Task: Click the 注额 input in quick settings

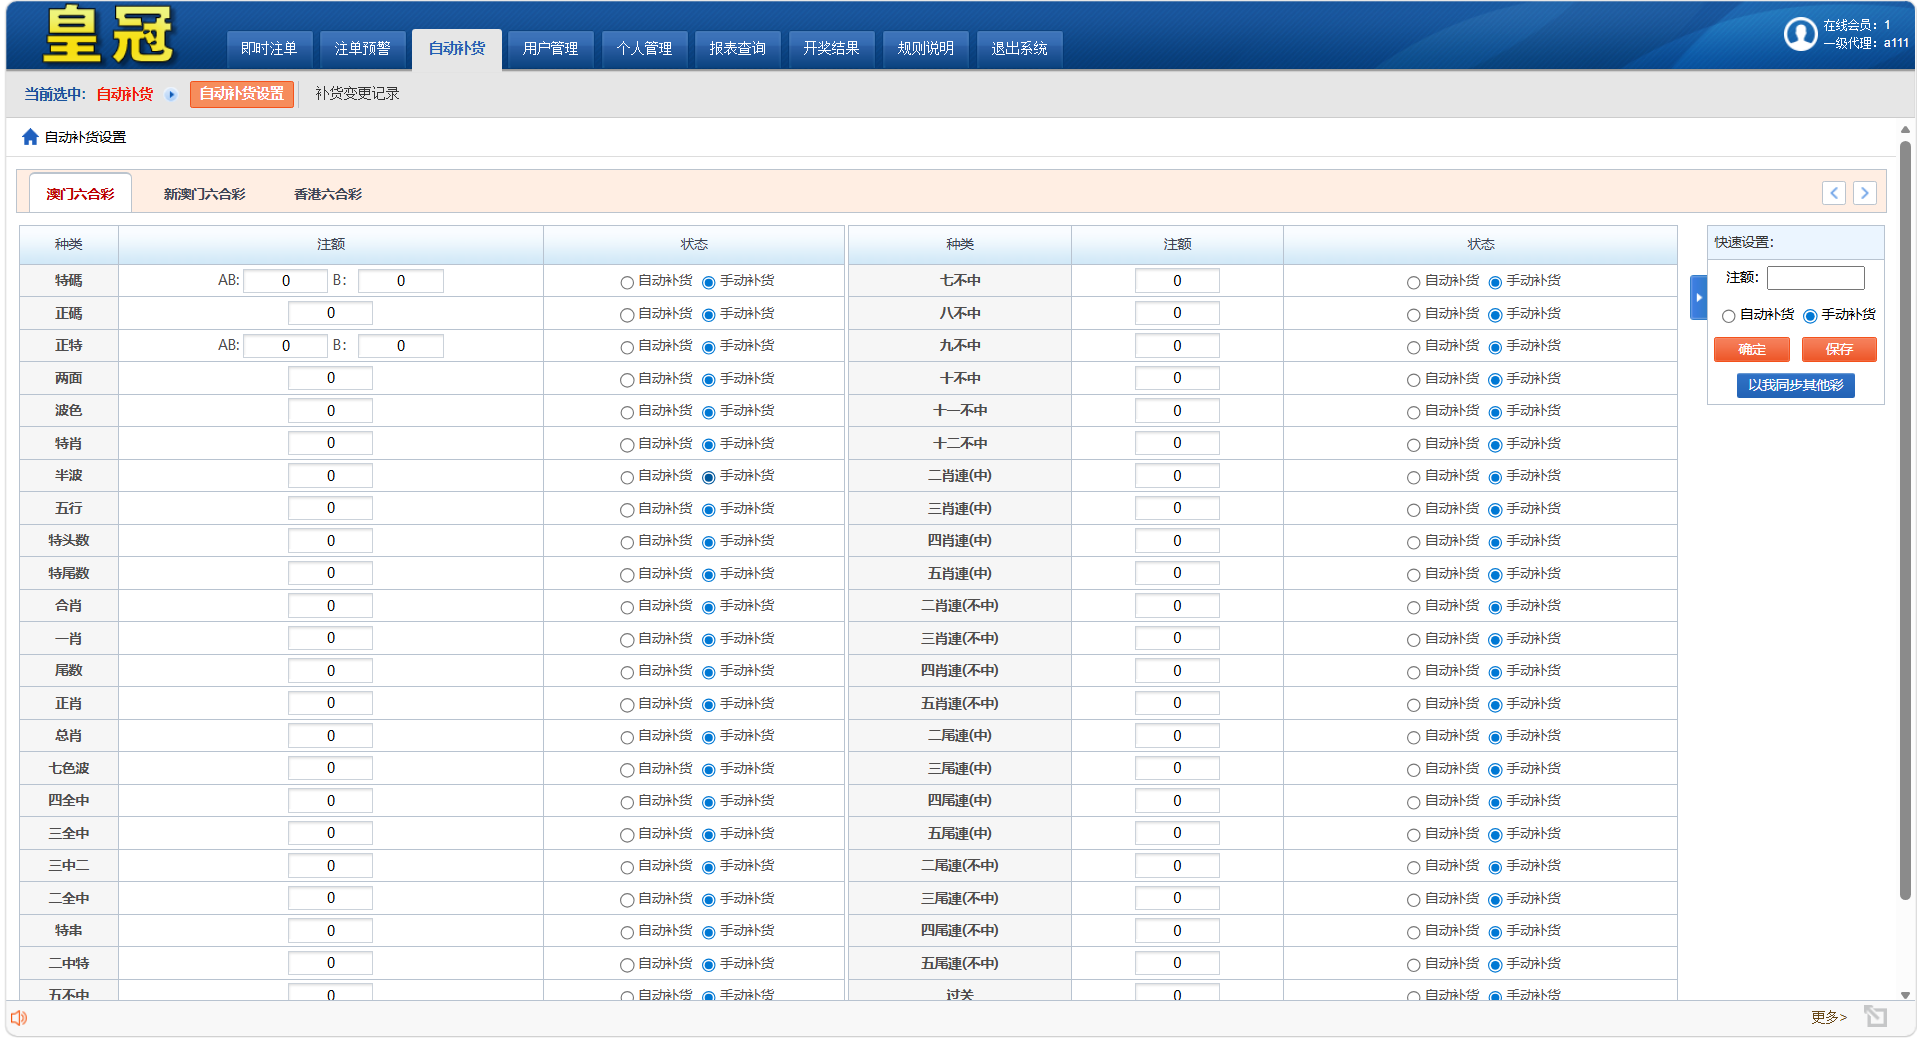Action: point(1815,278)
